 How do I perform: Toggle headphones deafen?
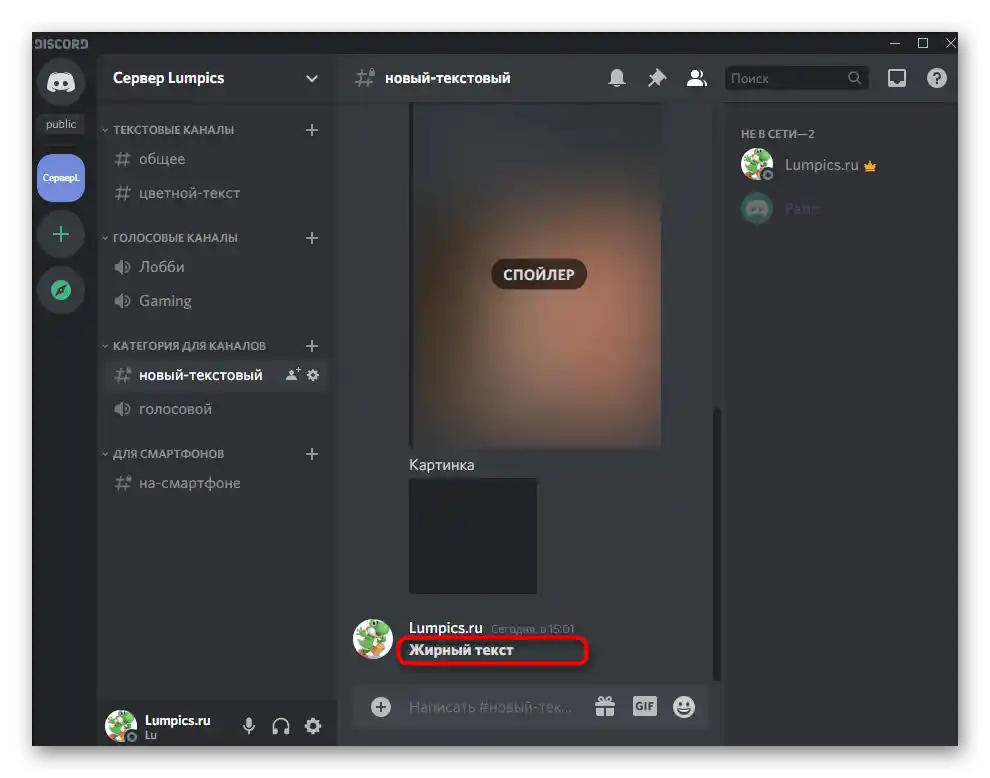click(281, 726)
